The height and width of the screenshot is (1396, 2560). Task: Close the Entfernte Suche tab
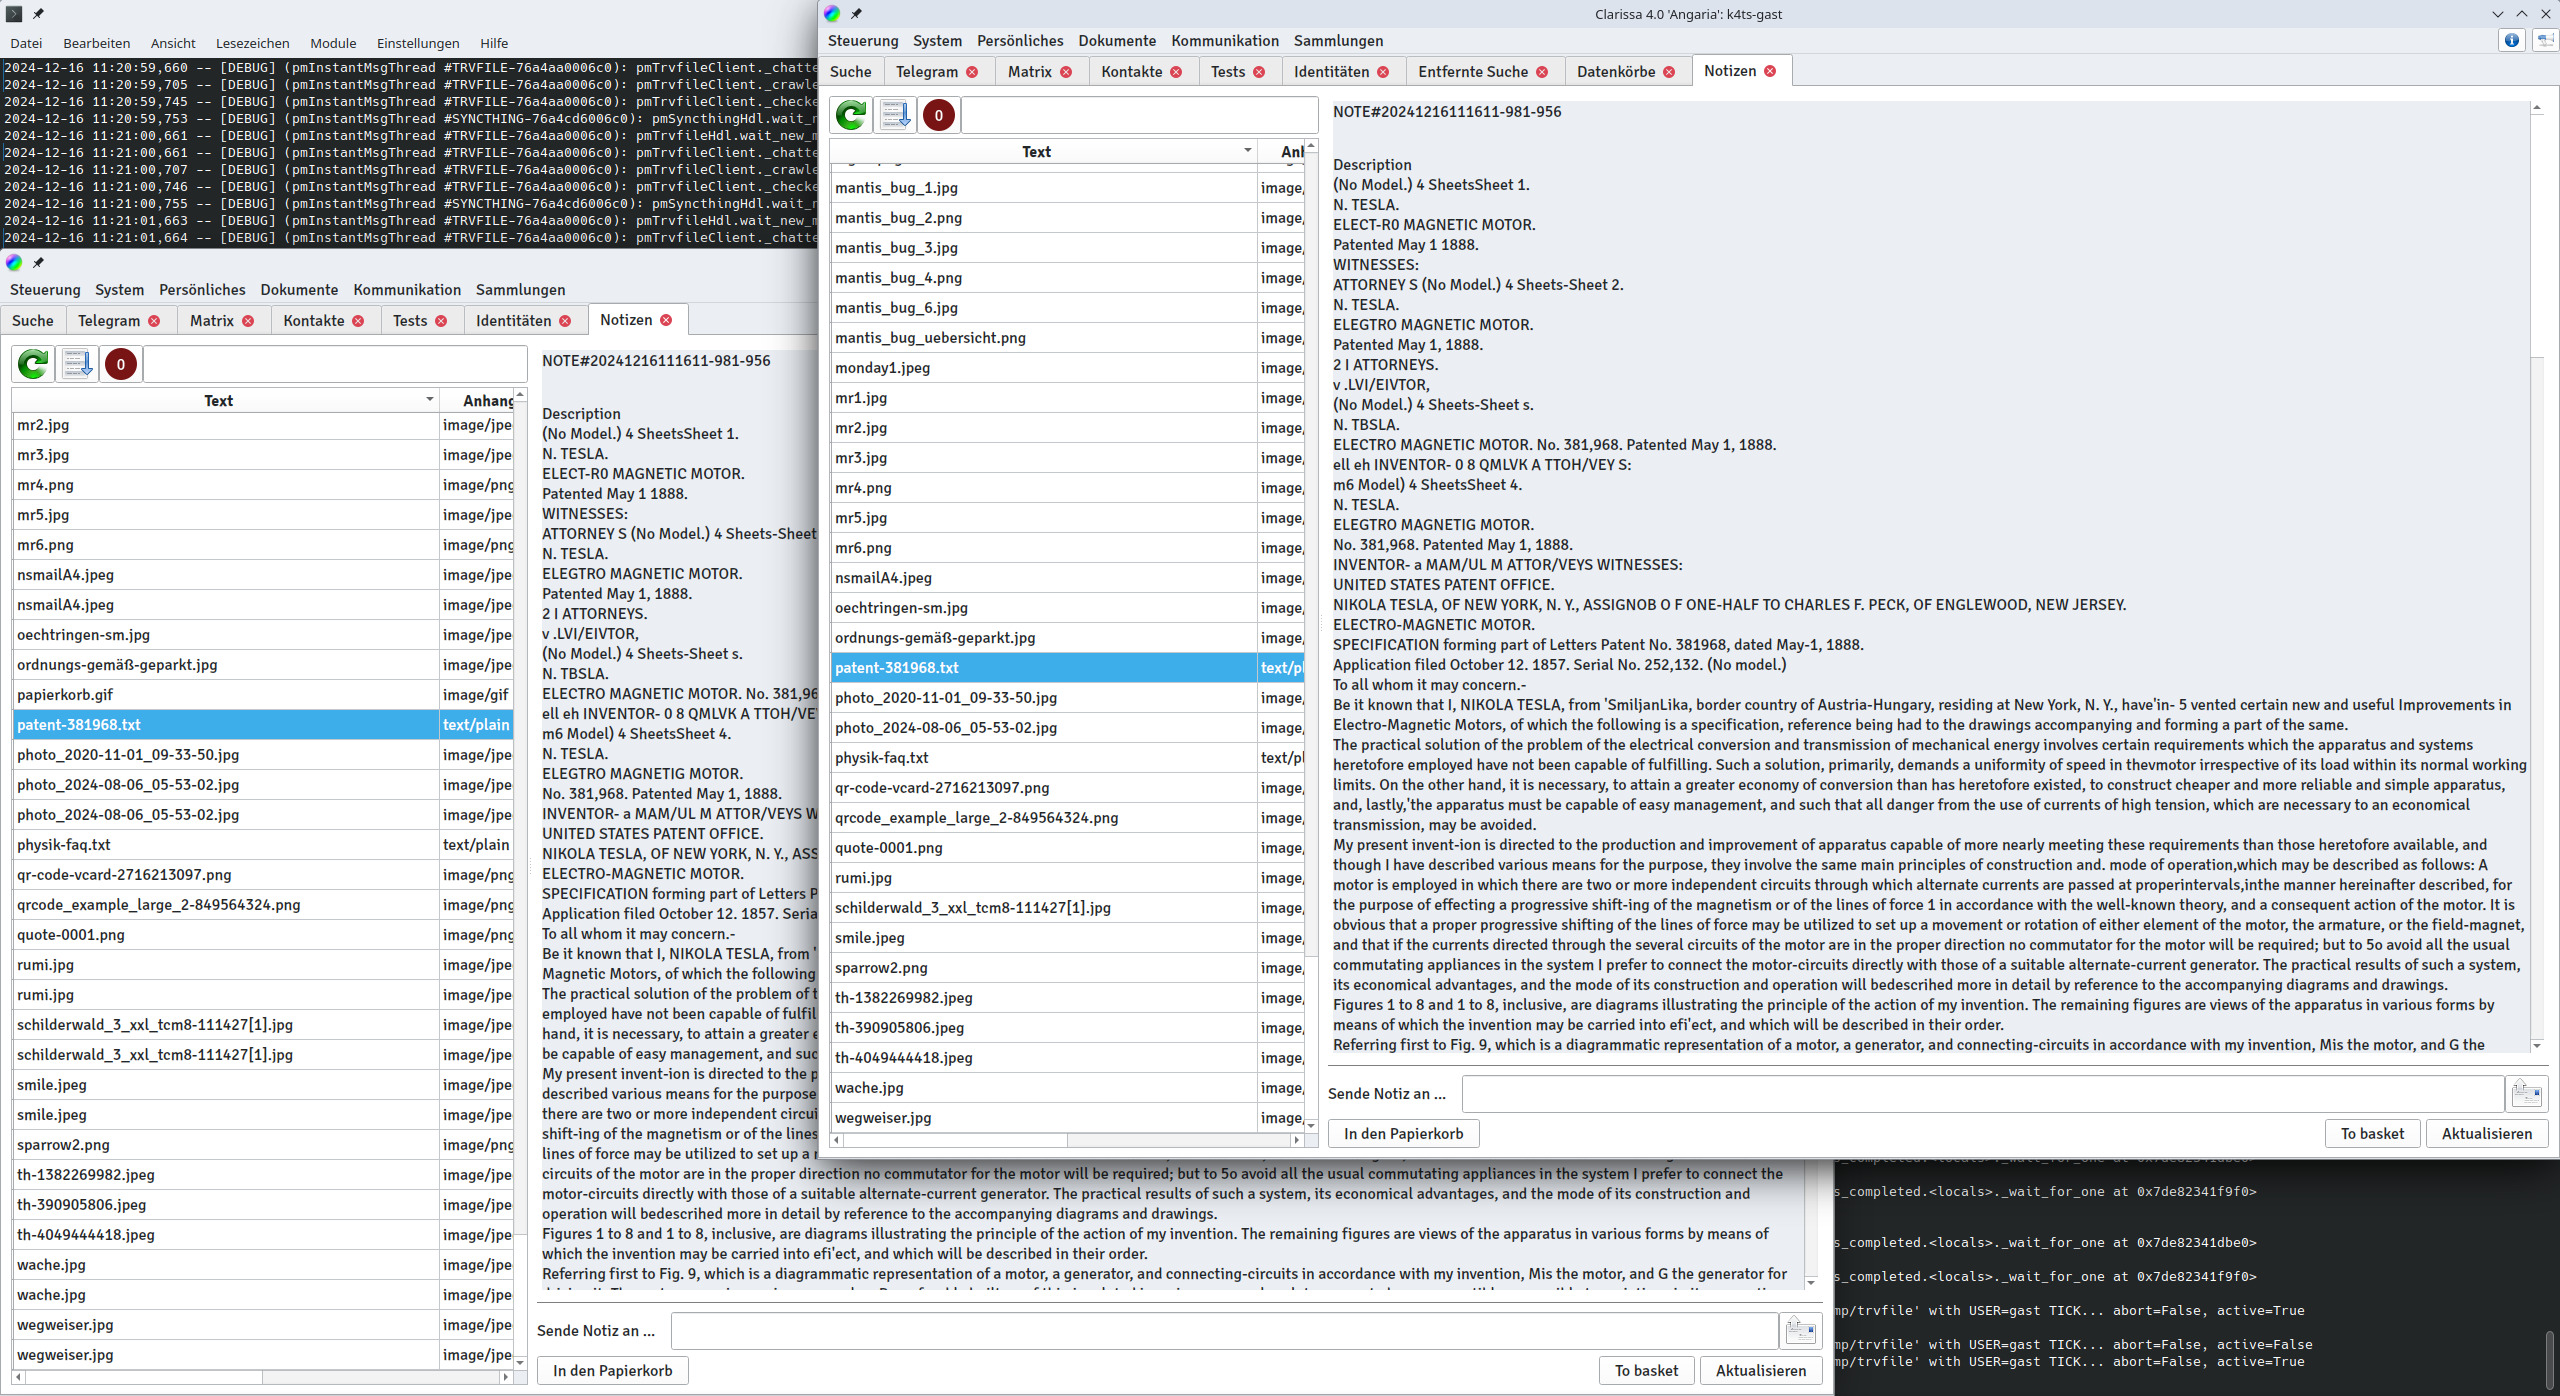(1542, 72)
